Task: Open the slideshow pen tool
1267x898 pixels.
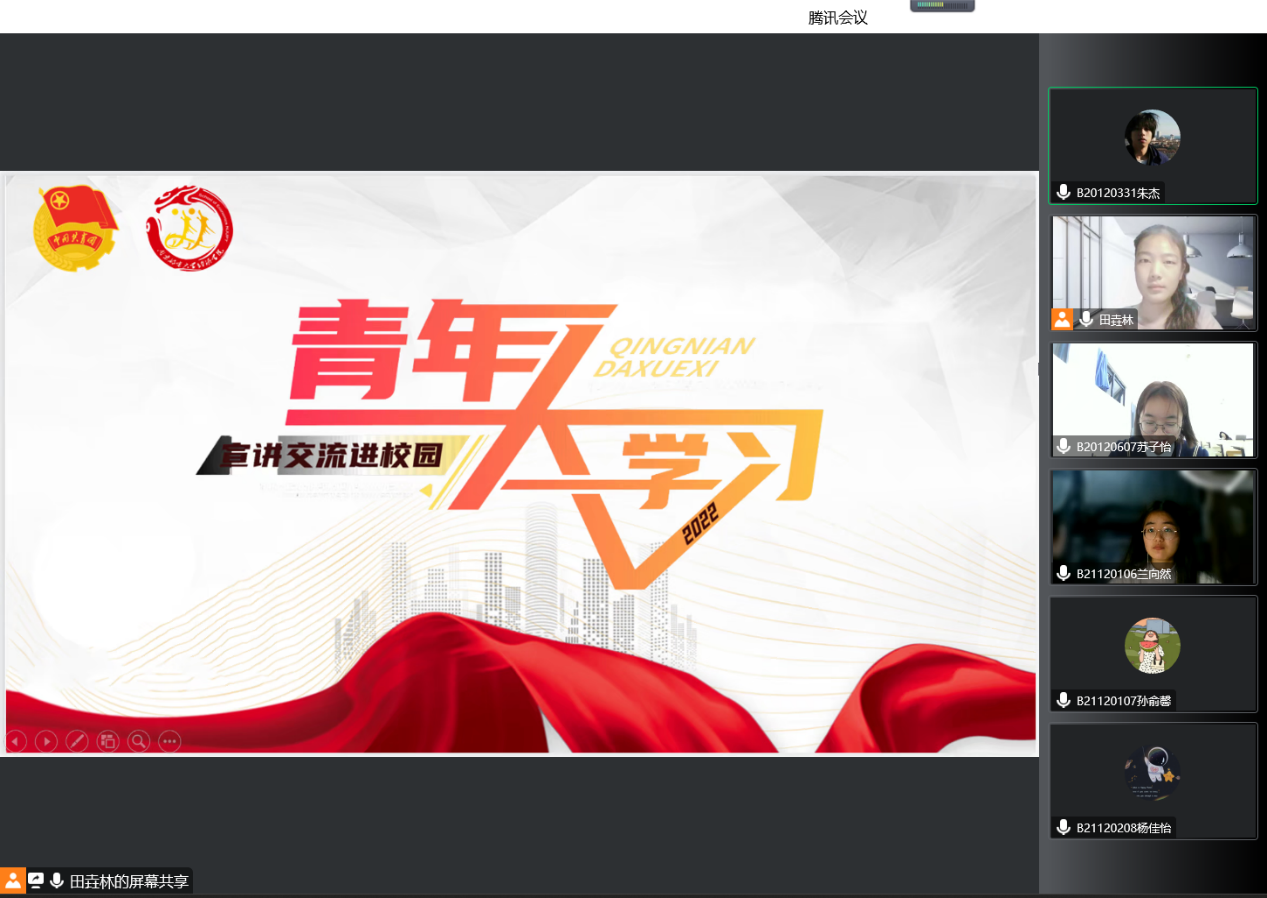Action: (77, 741)
